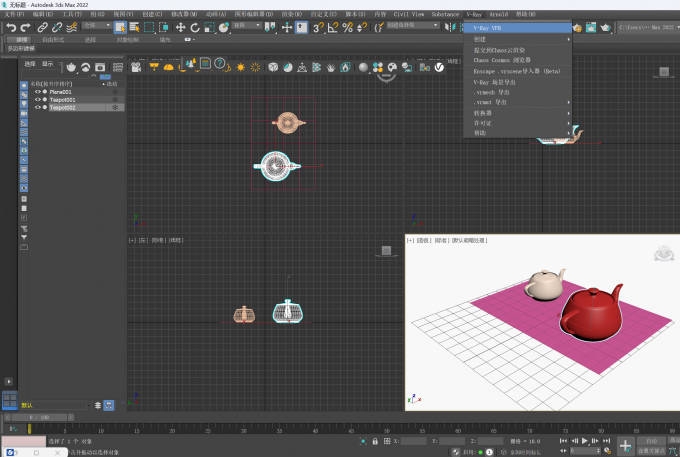Toggle visibility eye for Teapot001

point(37,100)
